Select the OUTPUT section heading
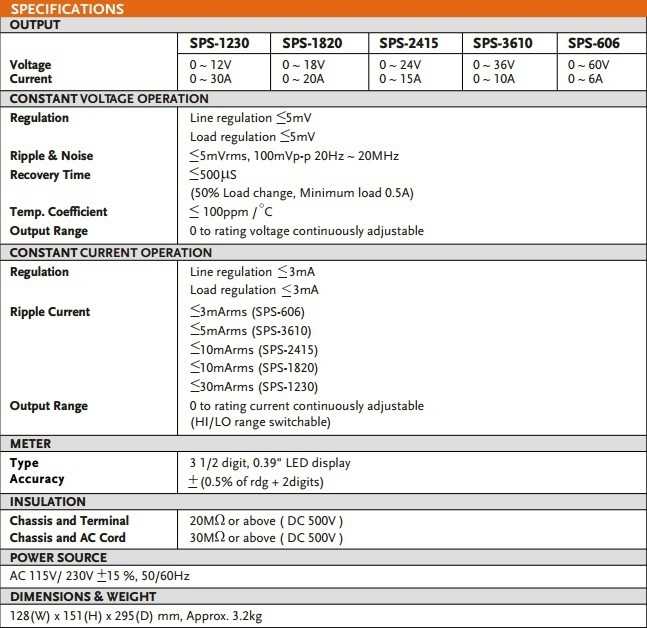Image resolution: width=647 pixels, height=628 pixels. point(35,25)
